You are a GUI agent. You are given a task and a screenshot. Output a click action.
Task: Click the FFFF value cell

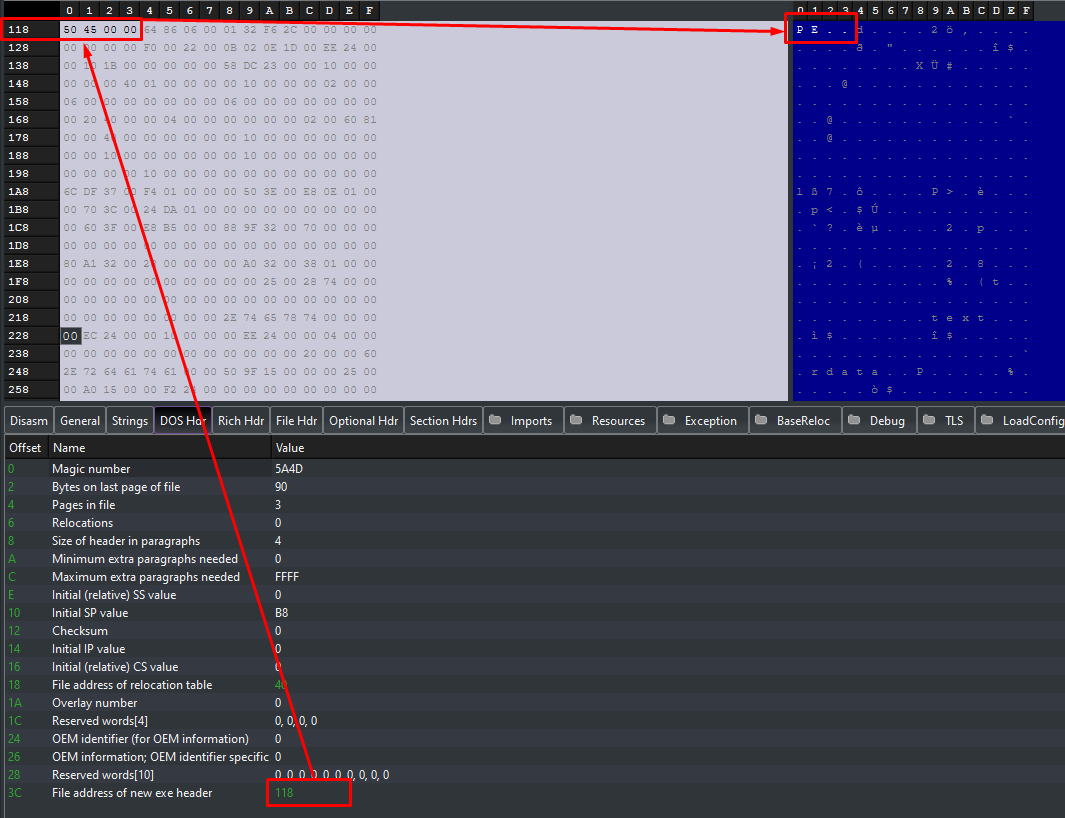[x=287, y=577]
